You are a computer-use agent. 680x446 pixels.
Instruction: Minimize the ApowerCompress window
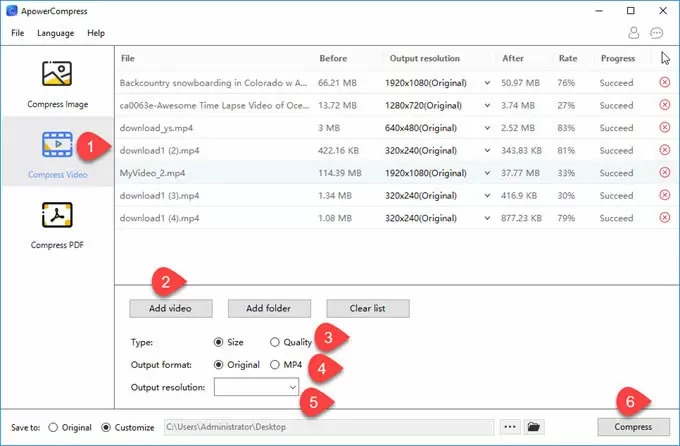point(599,11)
